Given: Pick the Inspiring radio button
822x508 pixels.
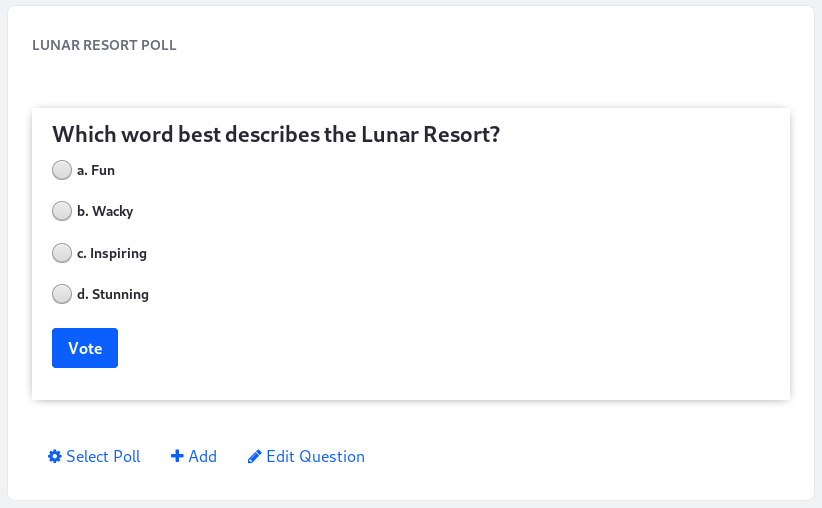Looking at the screenshot, I should click(x=62, y=253).
